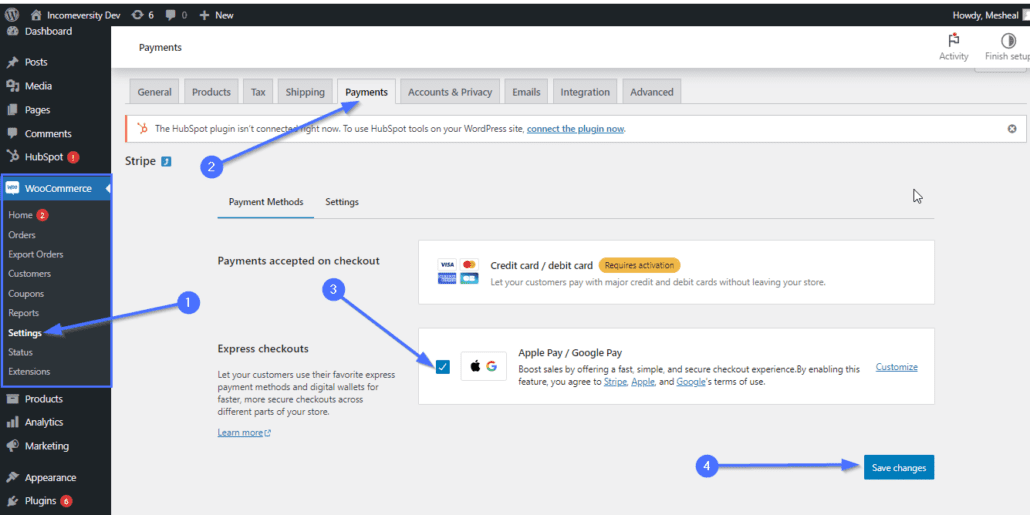Click the WordPress logo icon
Image resolution: width=1030 pixels, height=515 pixels.
click(12, 14)
